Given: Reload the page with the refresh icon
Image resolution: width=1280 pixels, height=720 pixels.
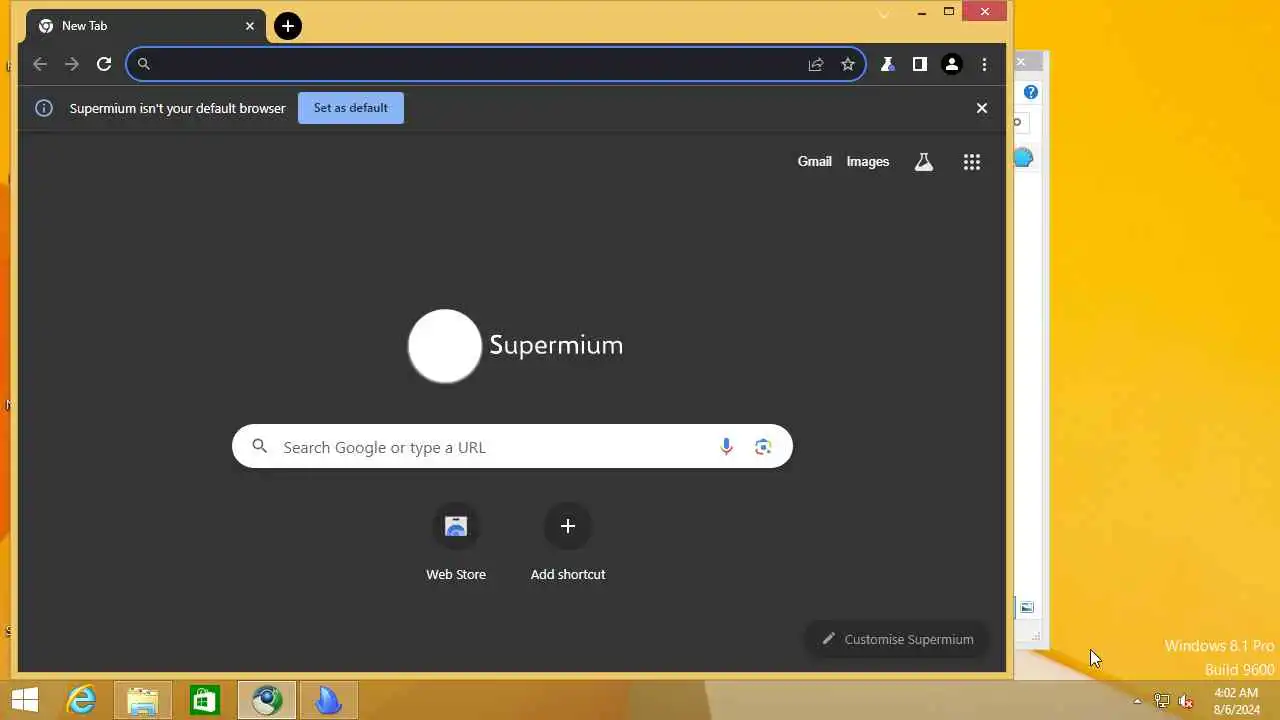Looking at the screenshot, I should click(x=104, y=64).
